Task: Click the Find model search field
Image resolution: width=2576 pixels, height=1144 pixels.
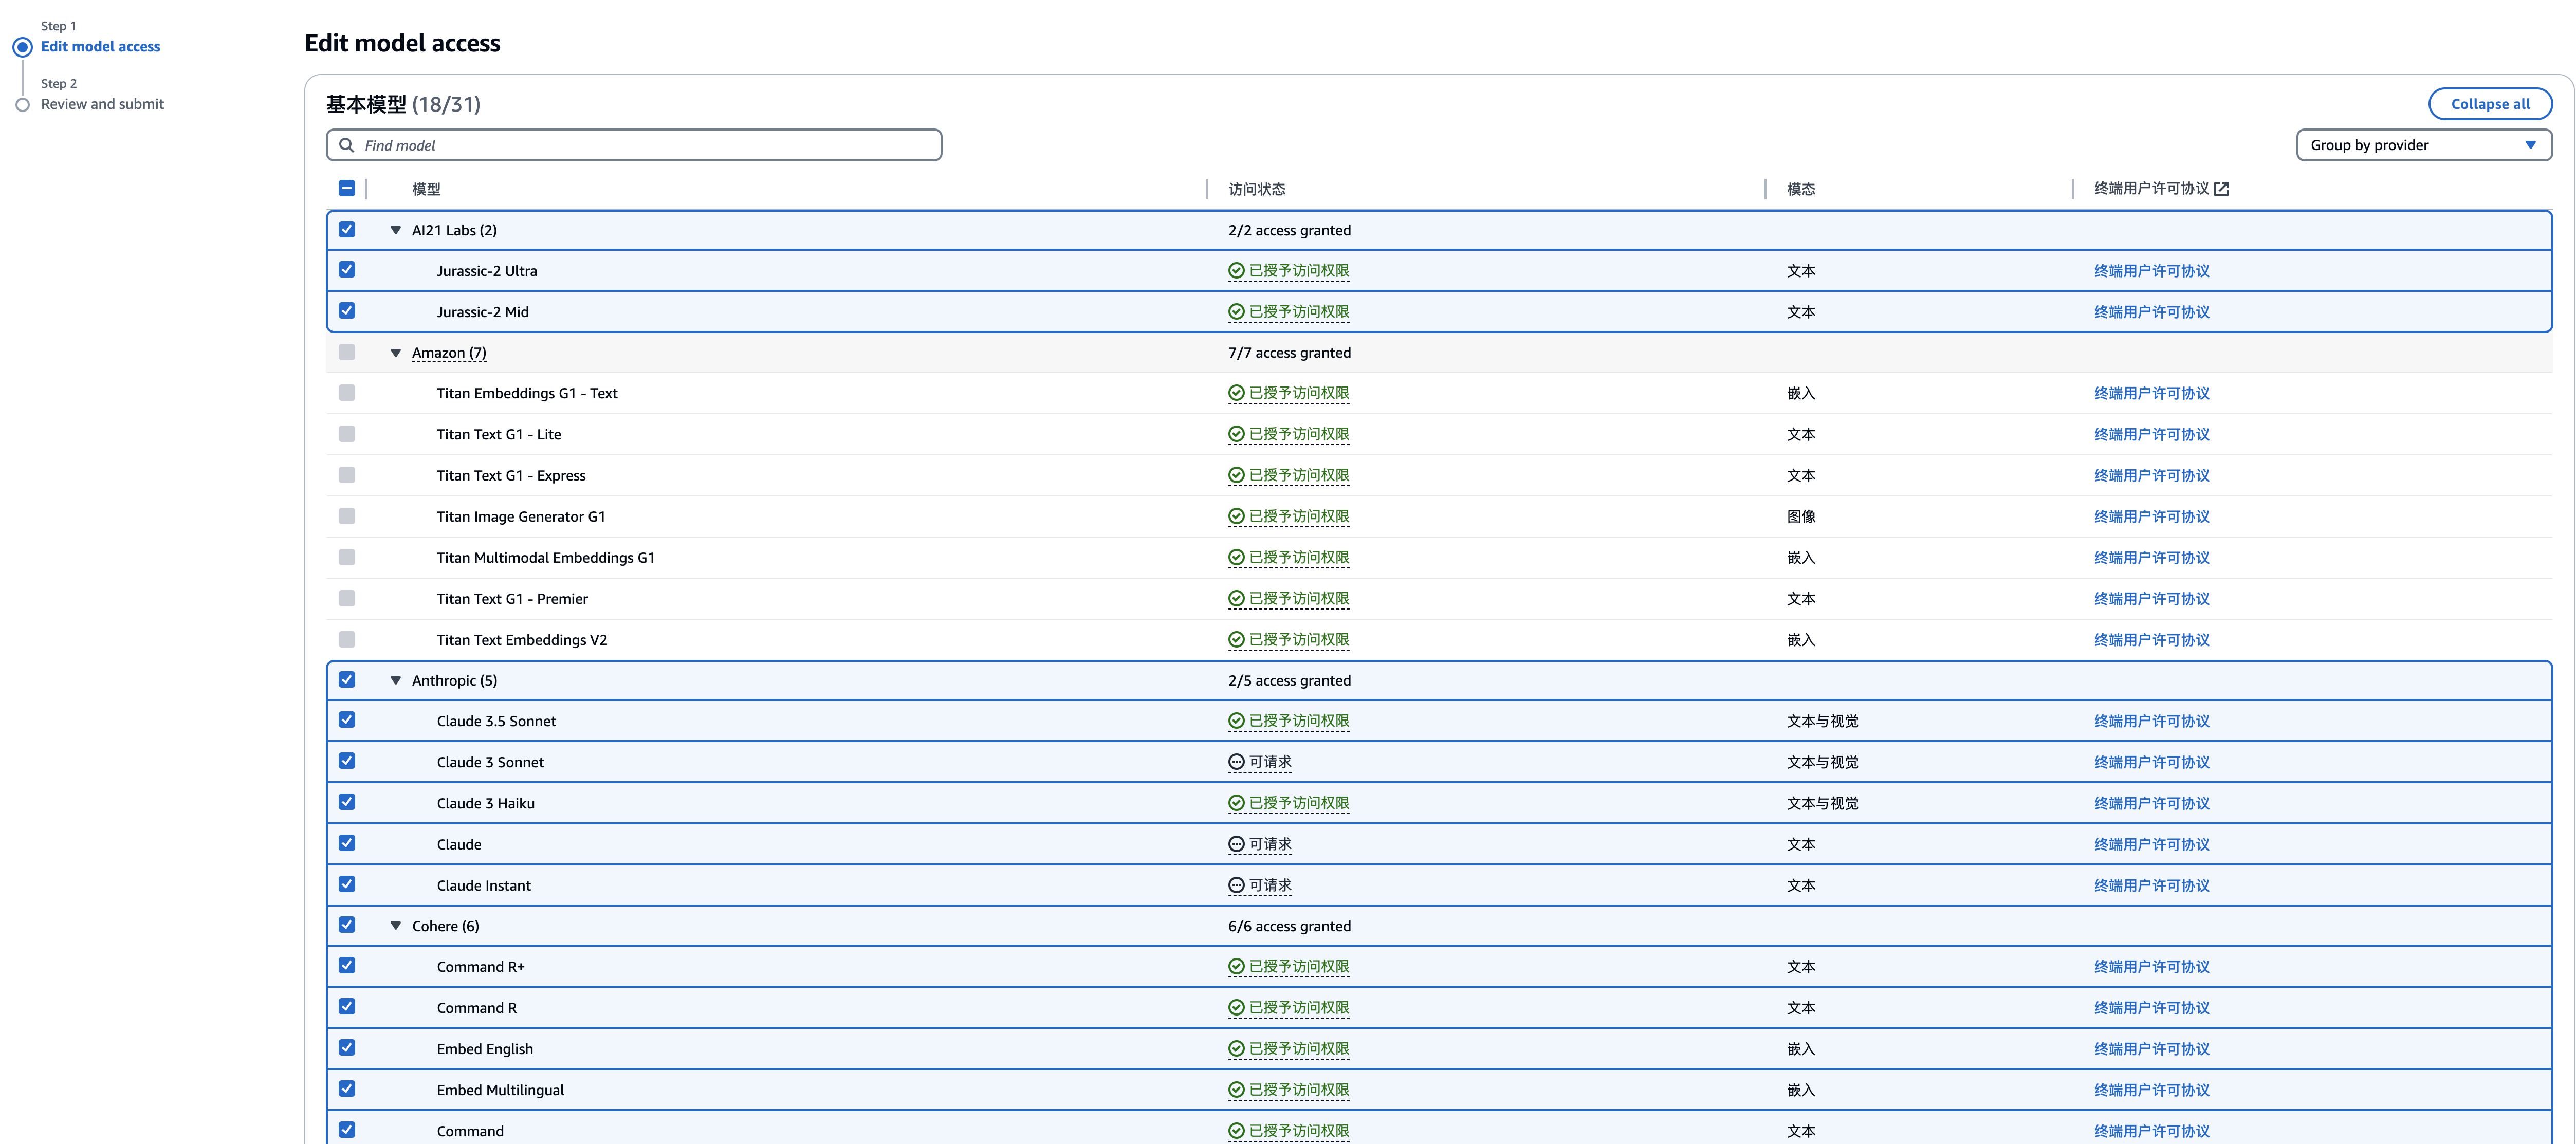Action: point(634,145)
